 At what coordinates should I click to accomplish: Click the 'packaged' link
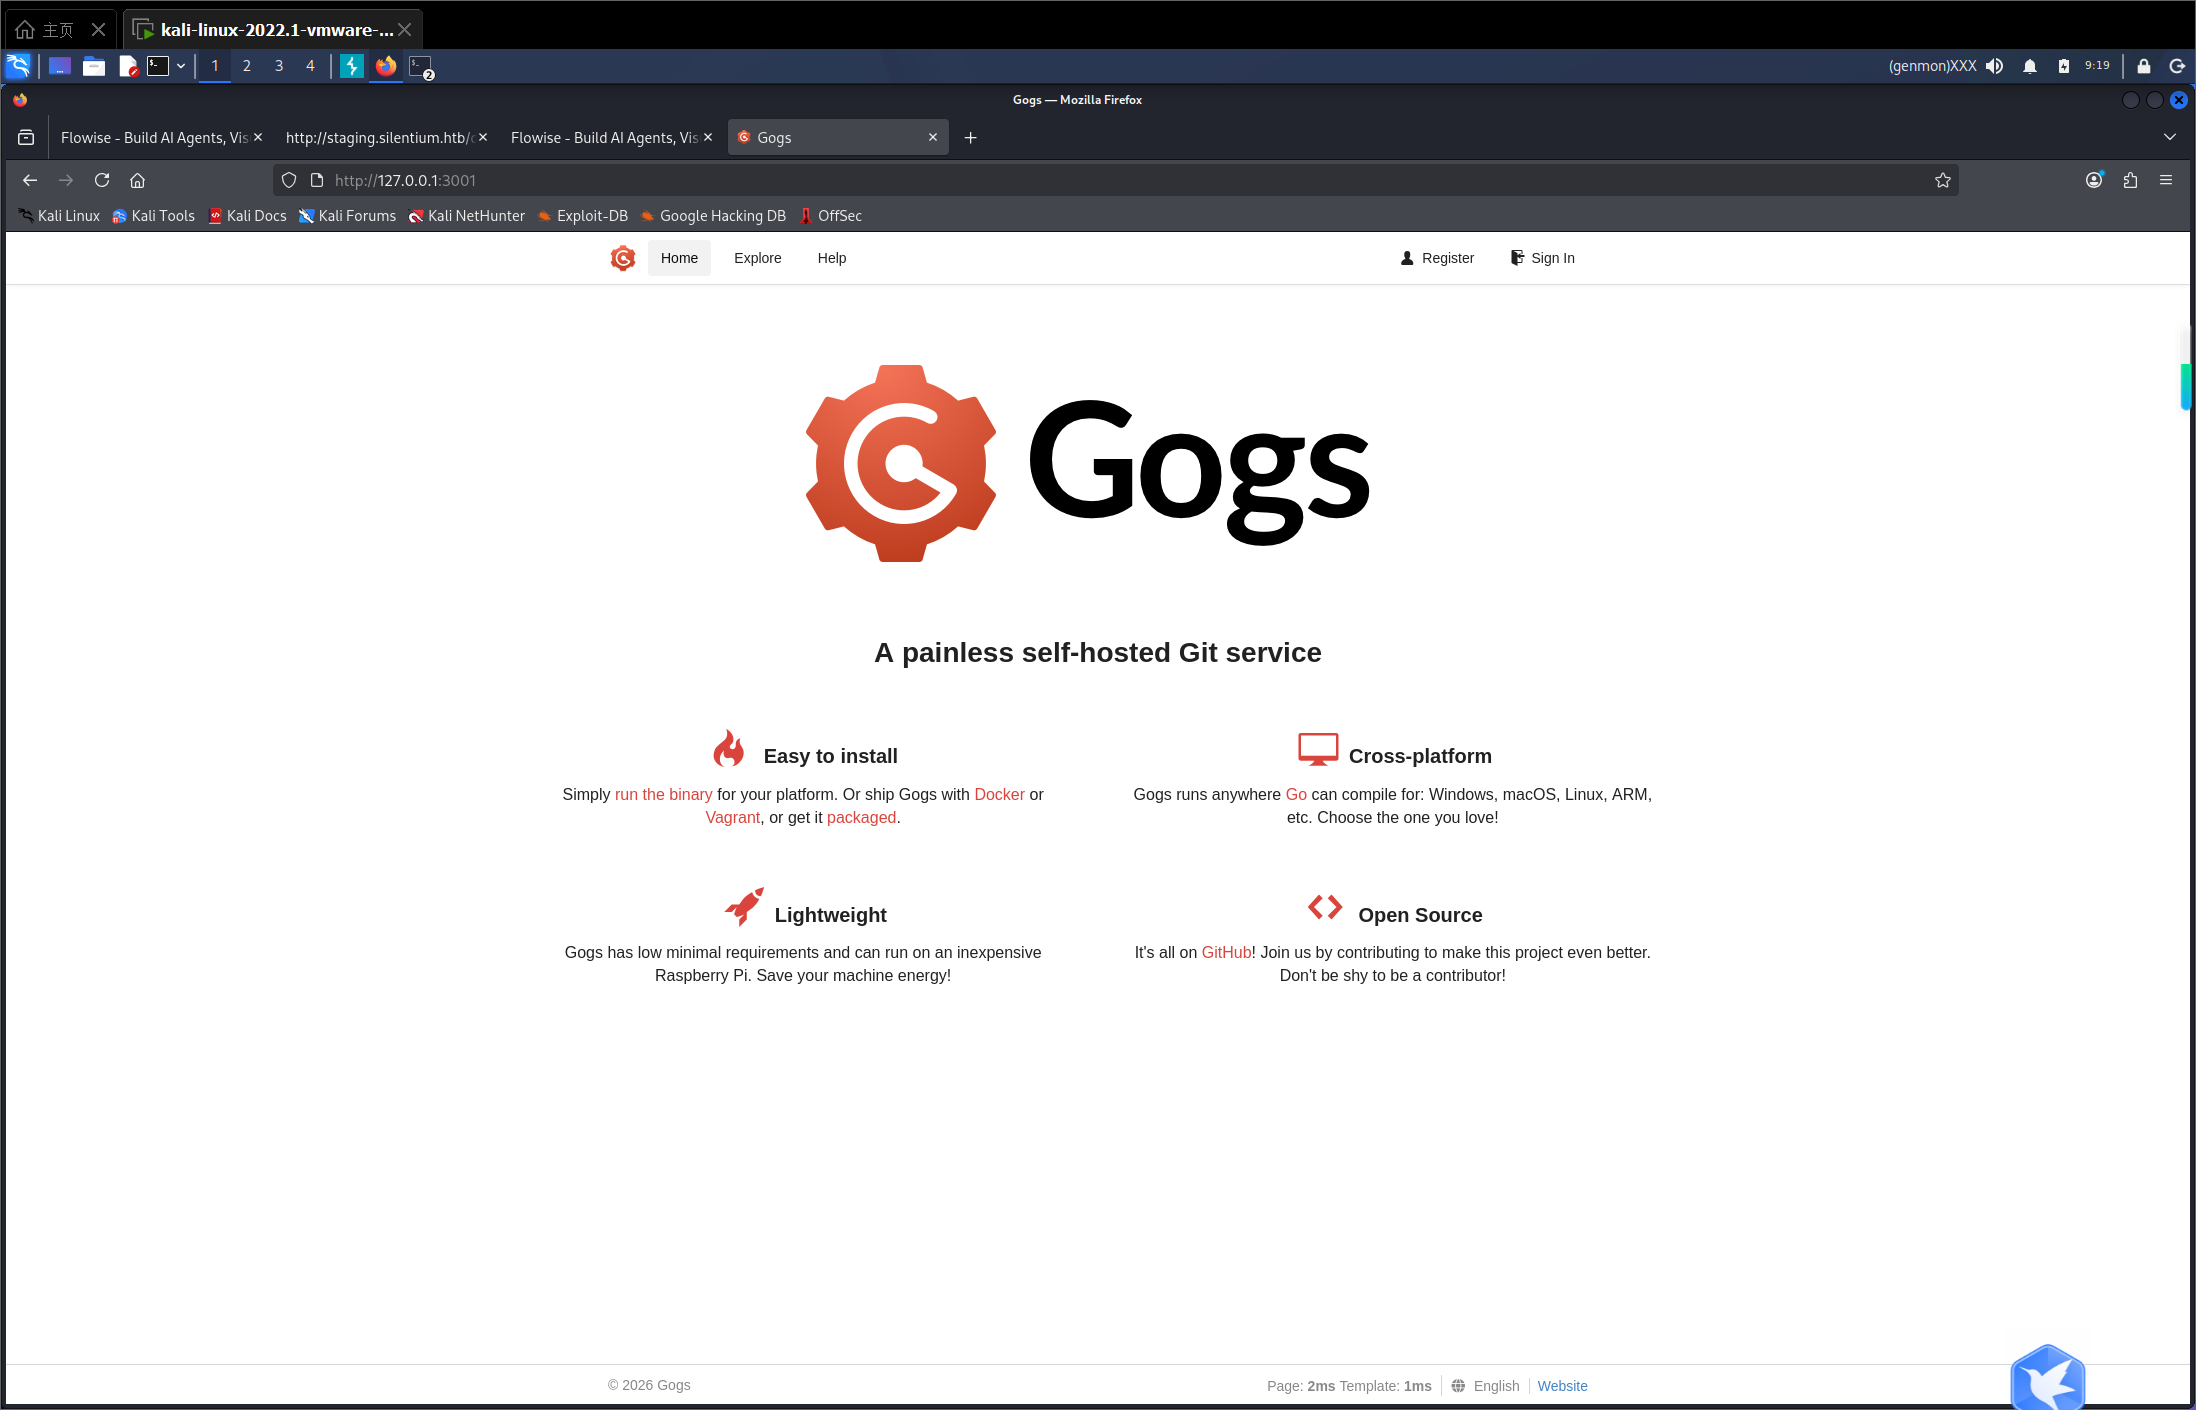(x=861, y=817)
